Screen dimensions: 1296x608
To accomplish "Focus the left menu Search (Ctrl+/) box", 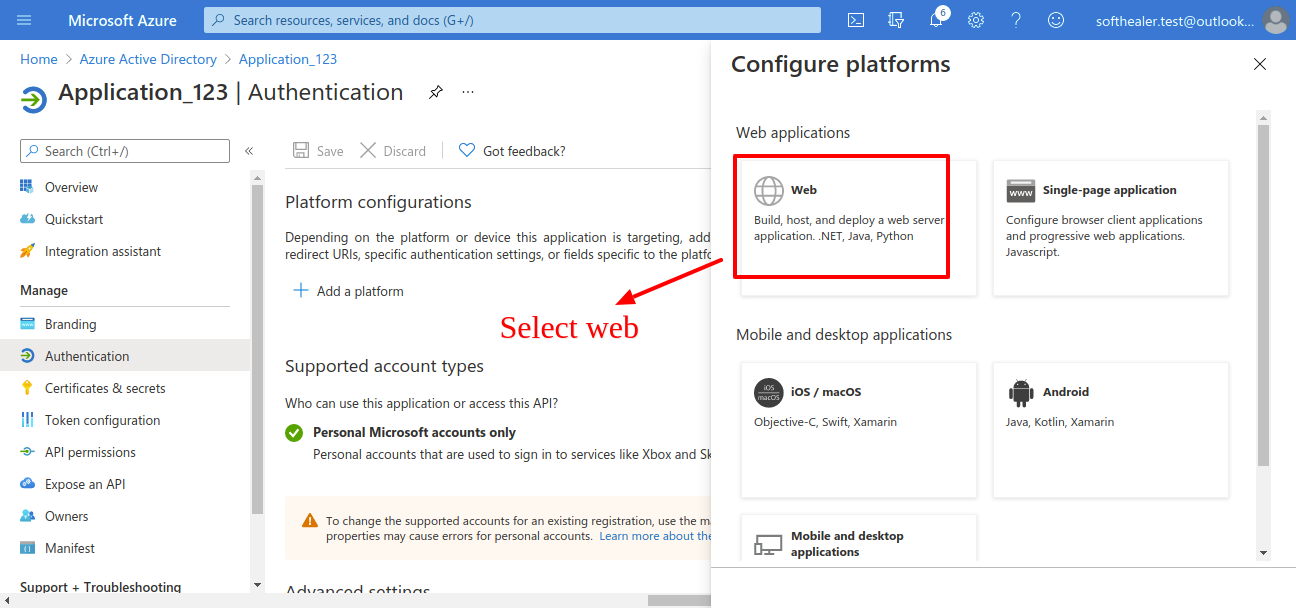I will point(125,151).
